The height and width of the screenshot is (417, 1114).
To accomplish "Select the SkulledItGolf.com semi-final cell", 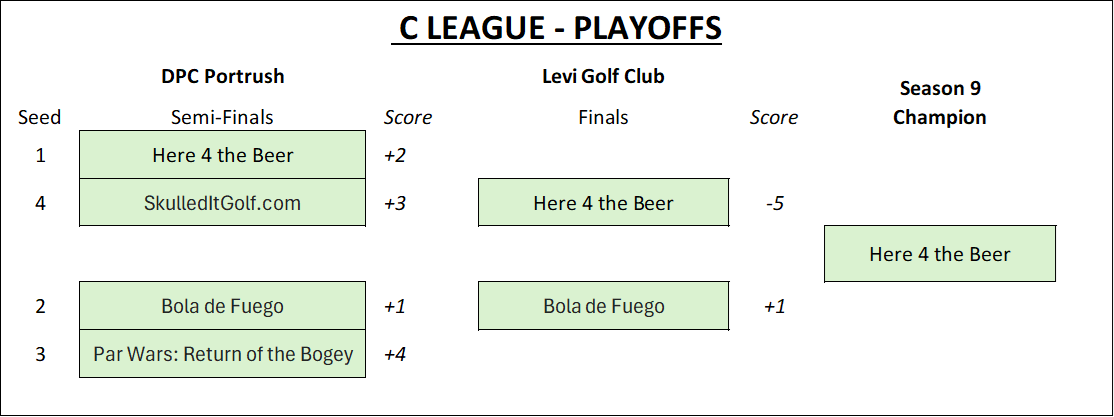I will pyautogui.click(x=223, y=203).
